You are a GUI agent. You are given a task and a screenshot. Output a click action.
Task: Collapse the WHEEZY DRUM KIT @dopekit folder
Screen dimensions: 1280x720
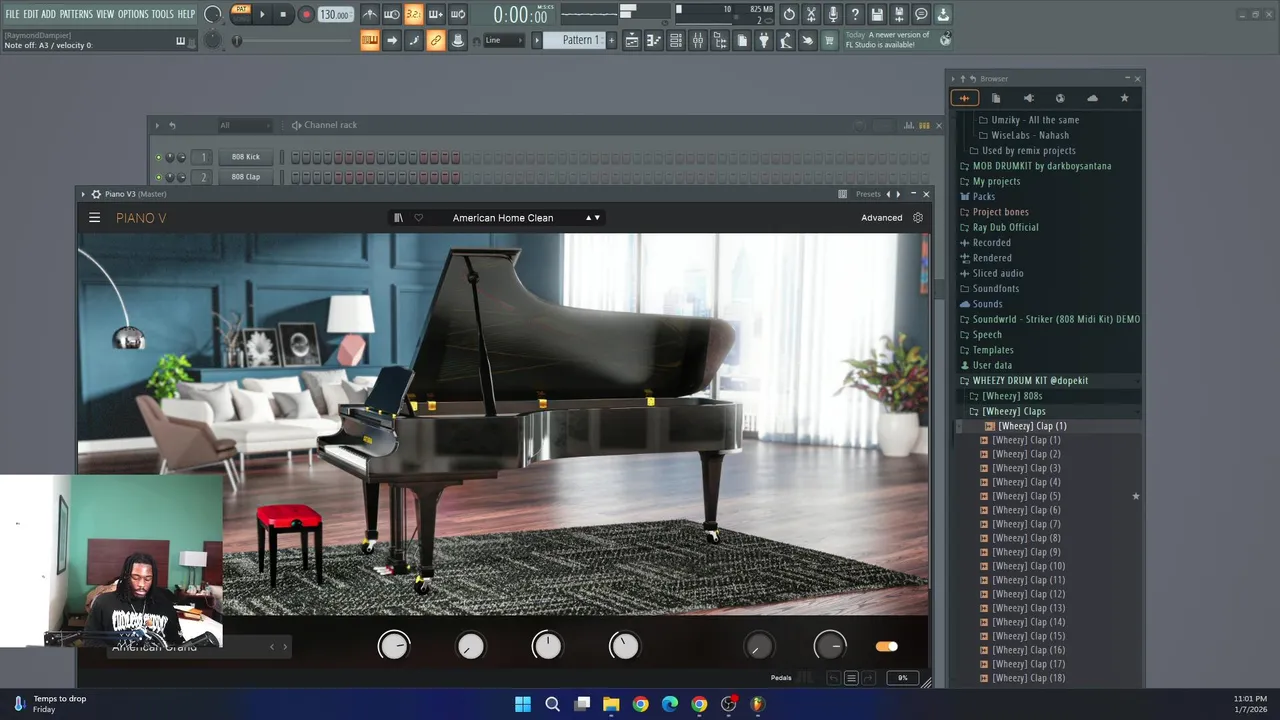1030,381
